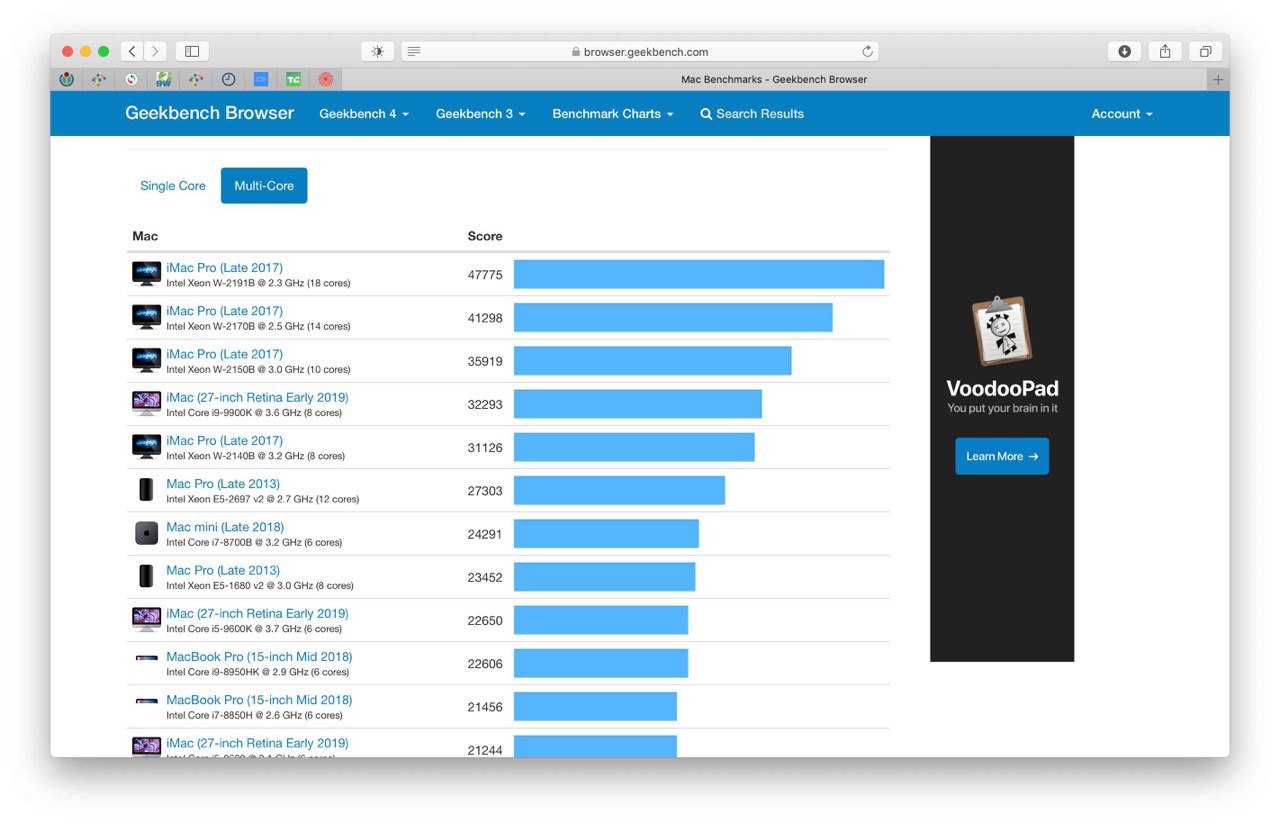Open the BW bookmark icon
1280x824 pixels.
(162, 79)
